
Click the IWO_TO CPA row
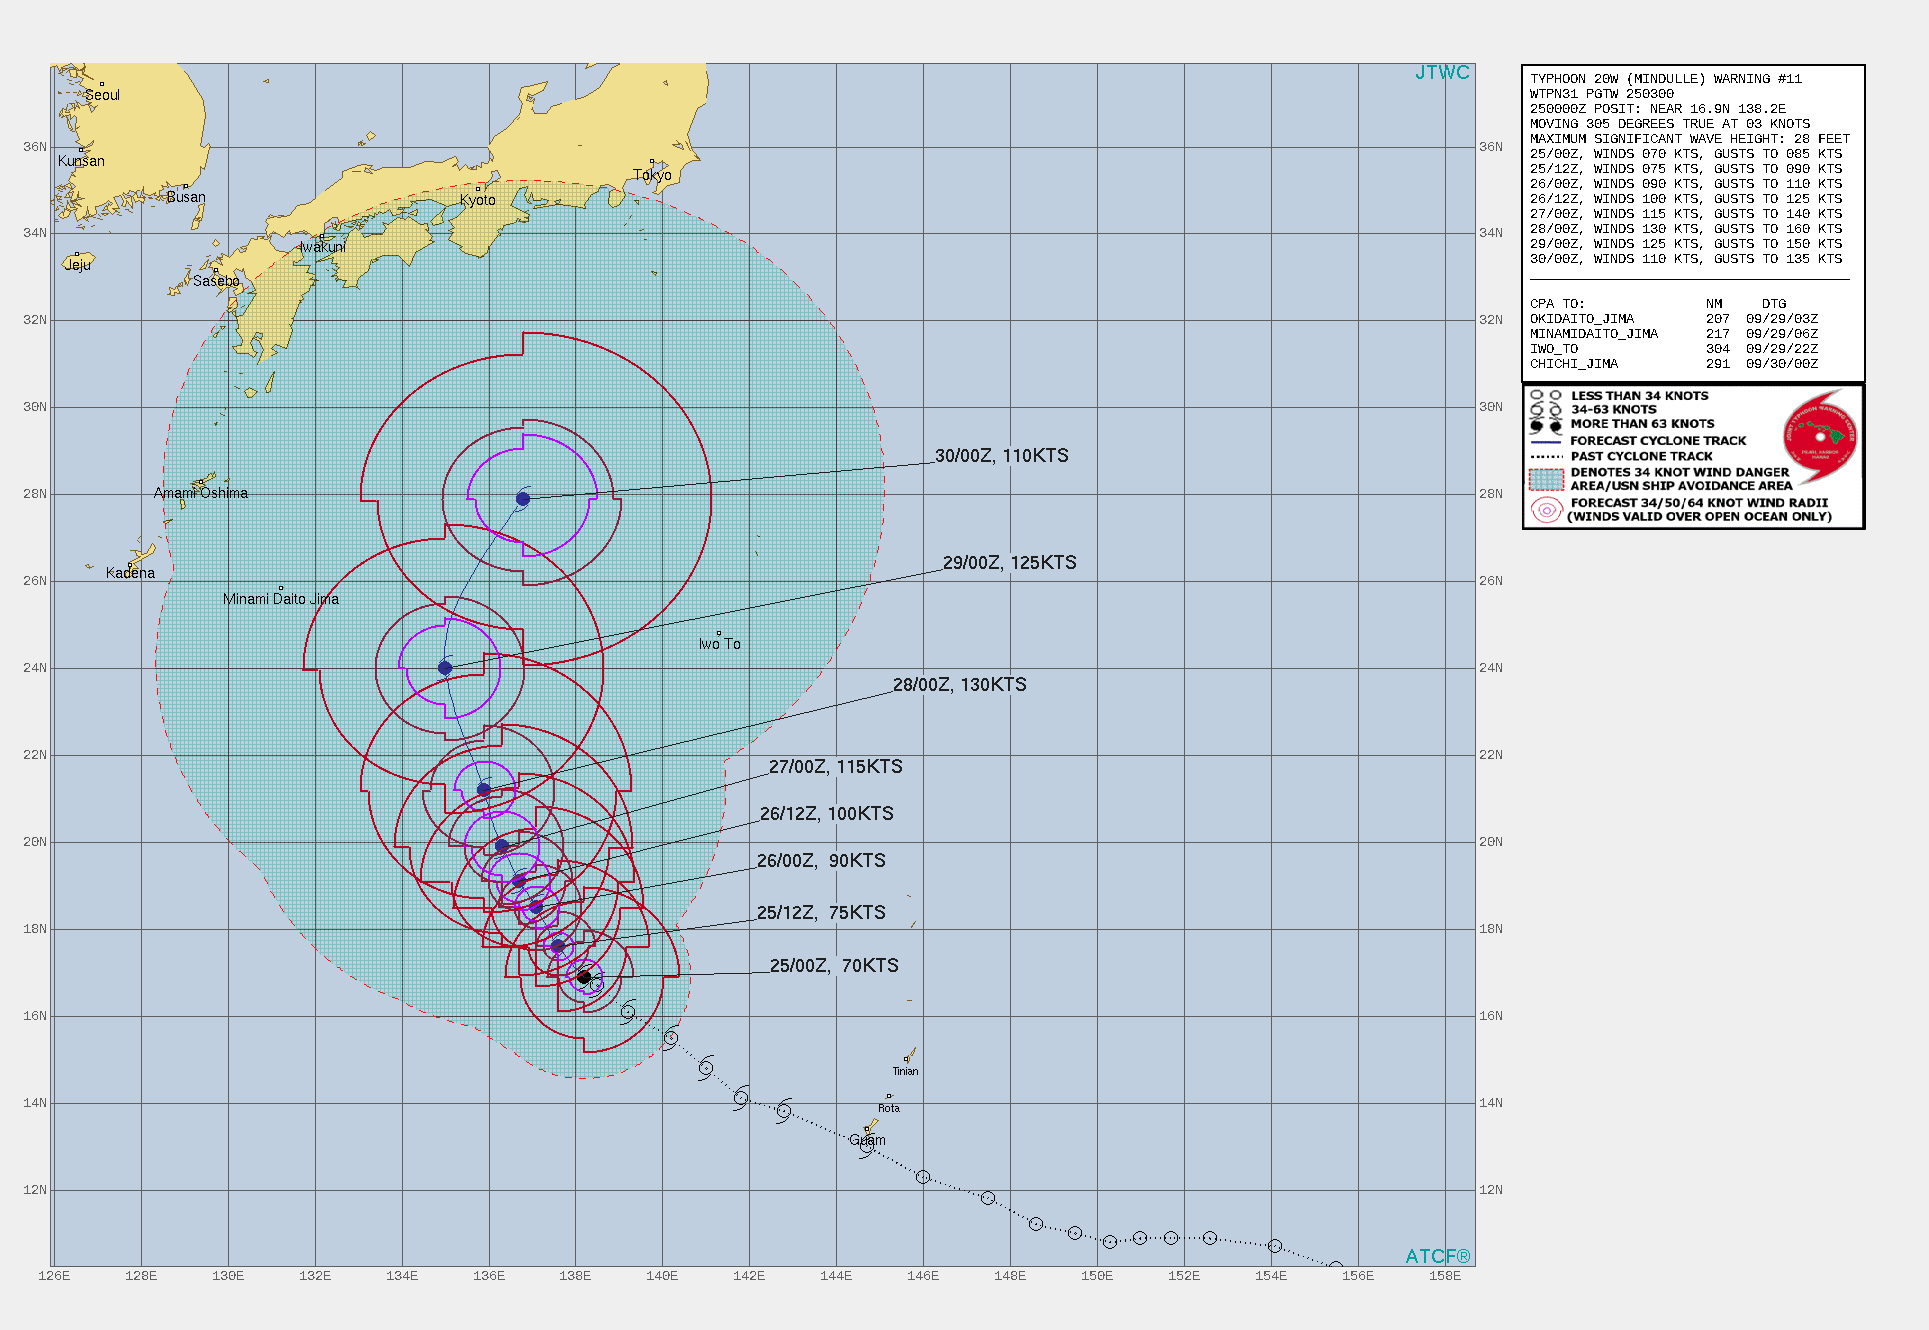click(x=1673, y=349)
